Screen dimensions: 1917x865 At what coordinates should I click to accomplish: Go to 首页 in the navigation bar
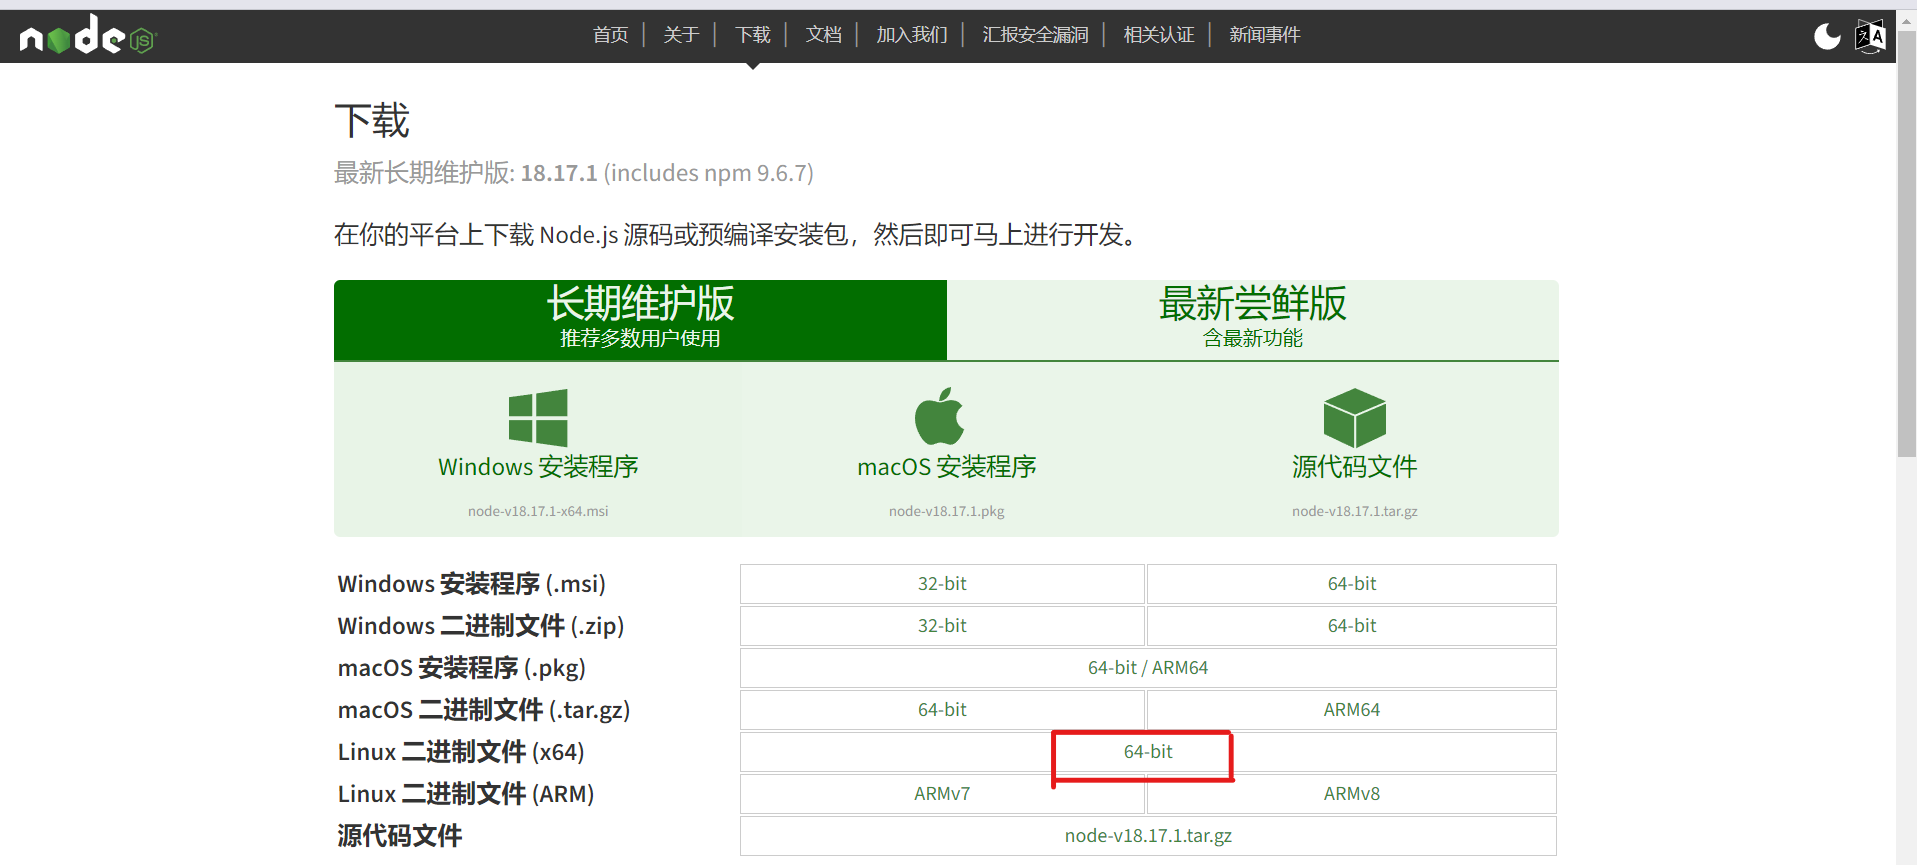(x=610, y=35)
